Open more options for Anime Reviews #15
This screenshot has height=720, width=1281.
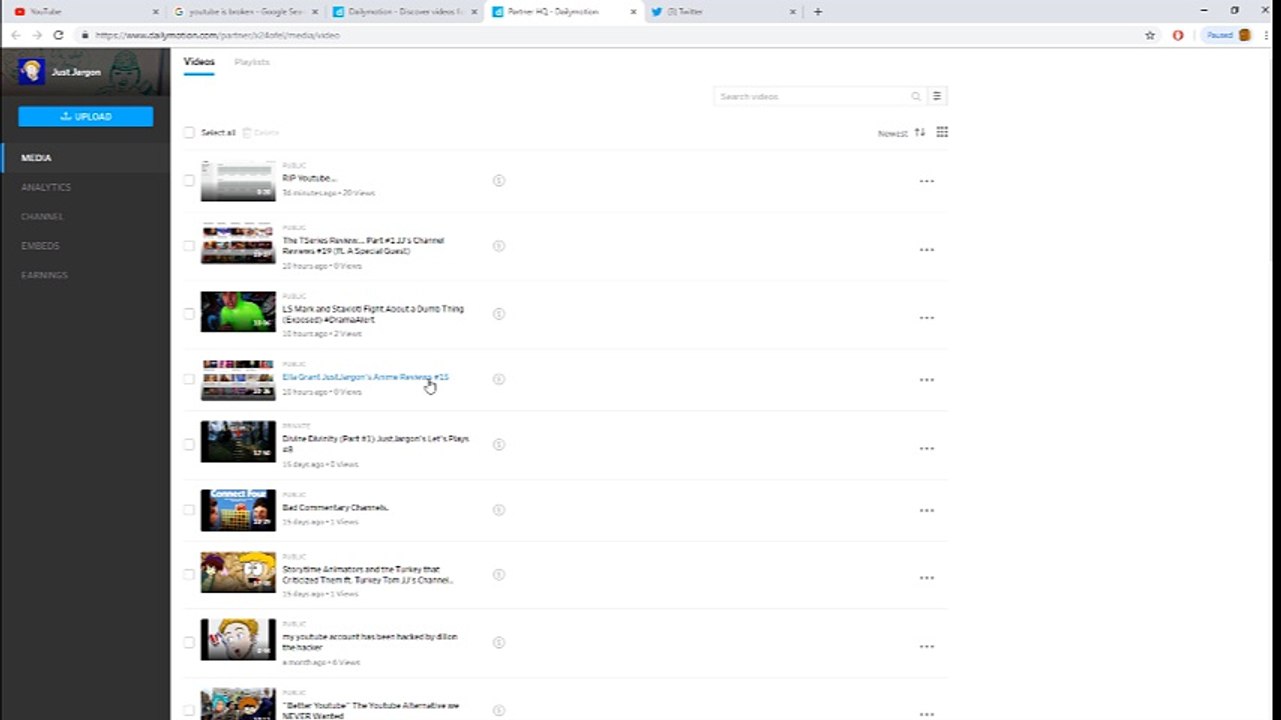point(927,380)
